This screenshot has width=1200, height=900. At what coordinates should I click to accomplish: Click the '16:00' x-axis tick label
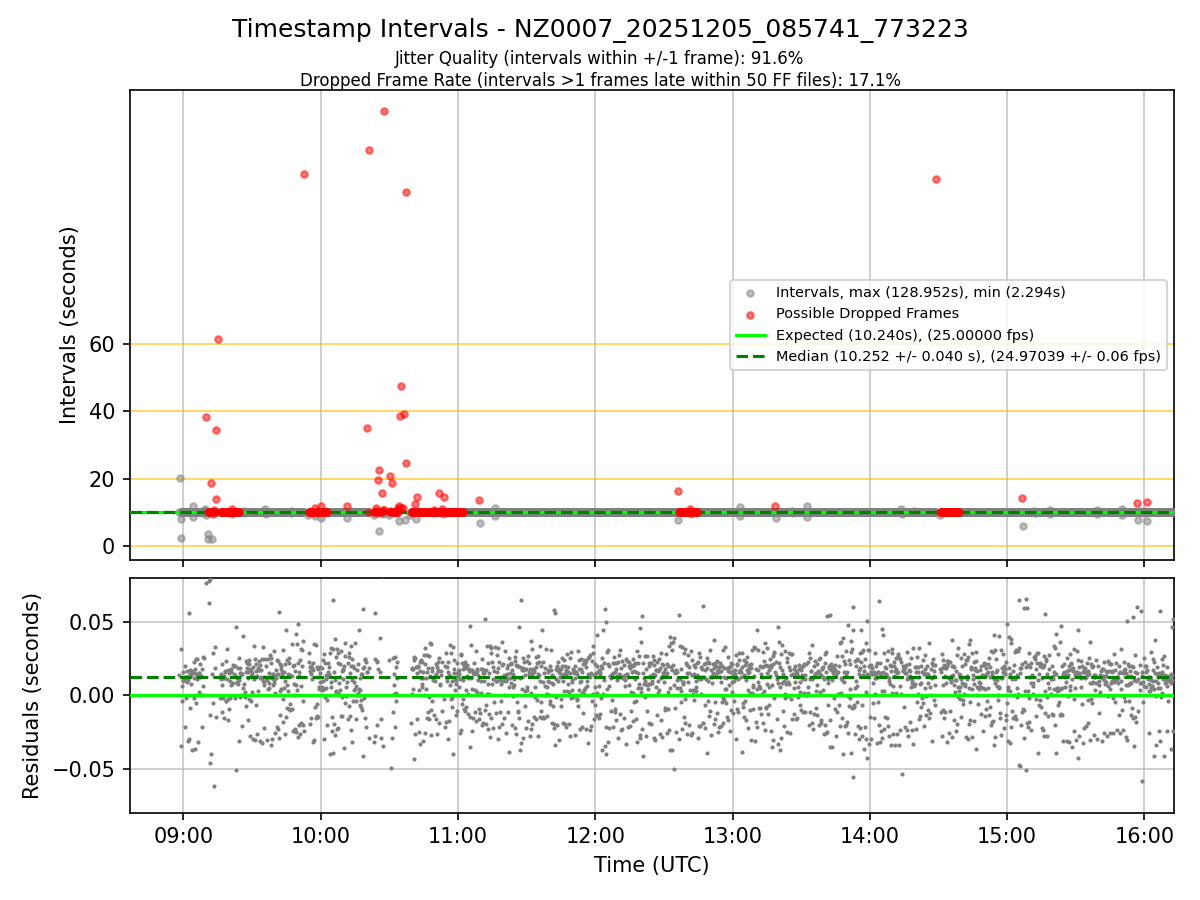point(1144,835)
